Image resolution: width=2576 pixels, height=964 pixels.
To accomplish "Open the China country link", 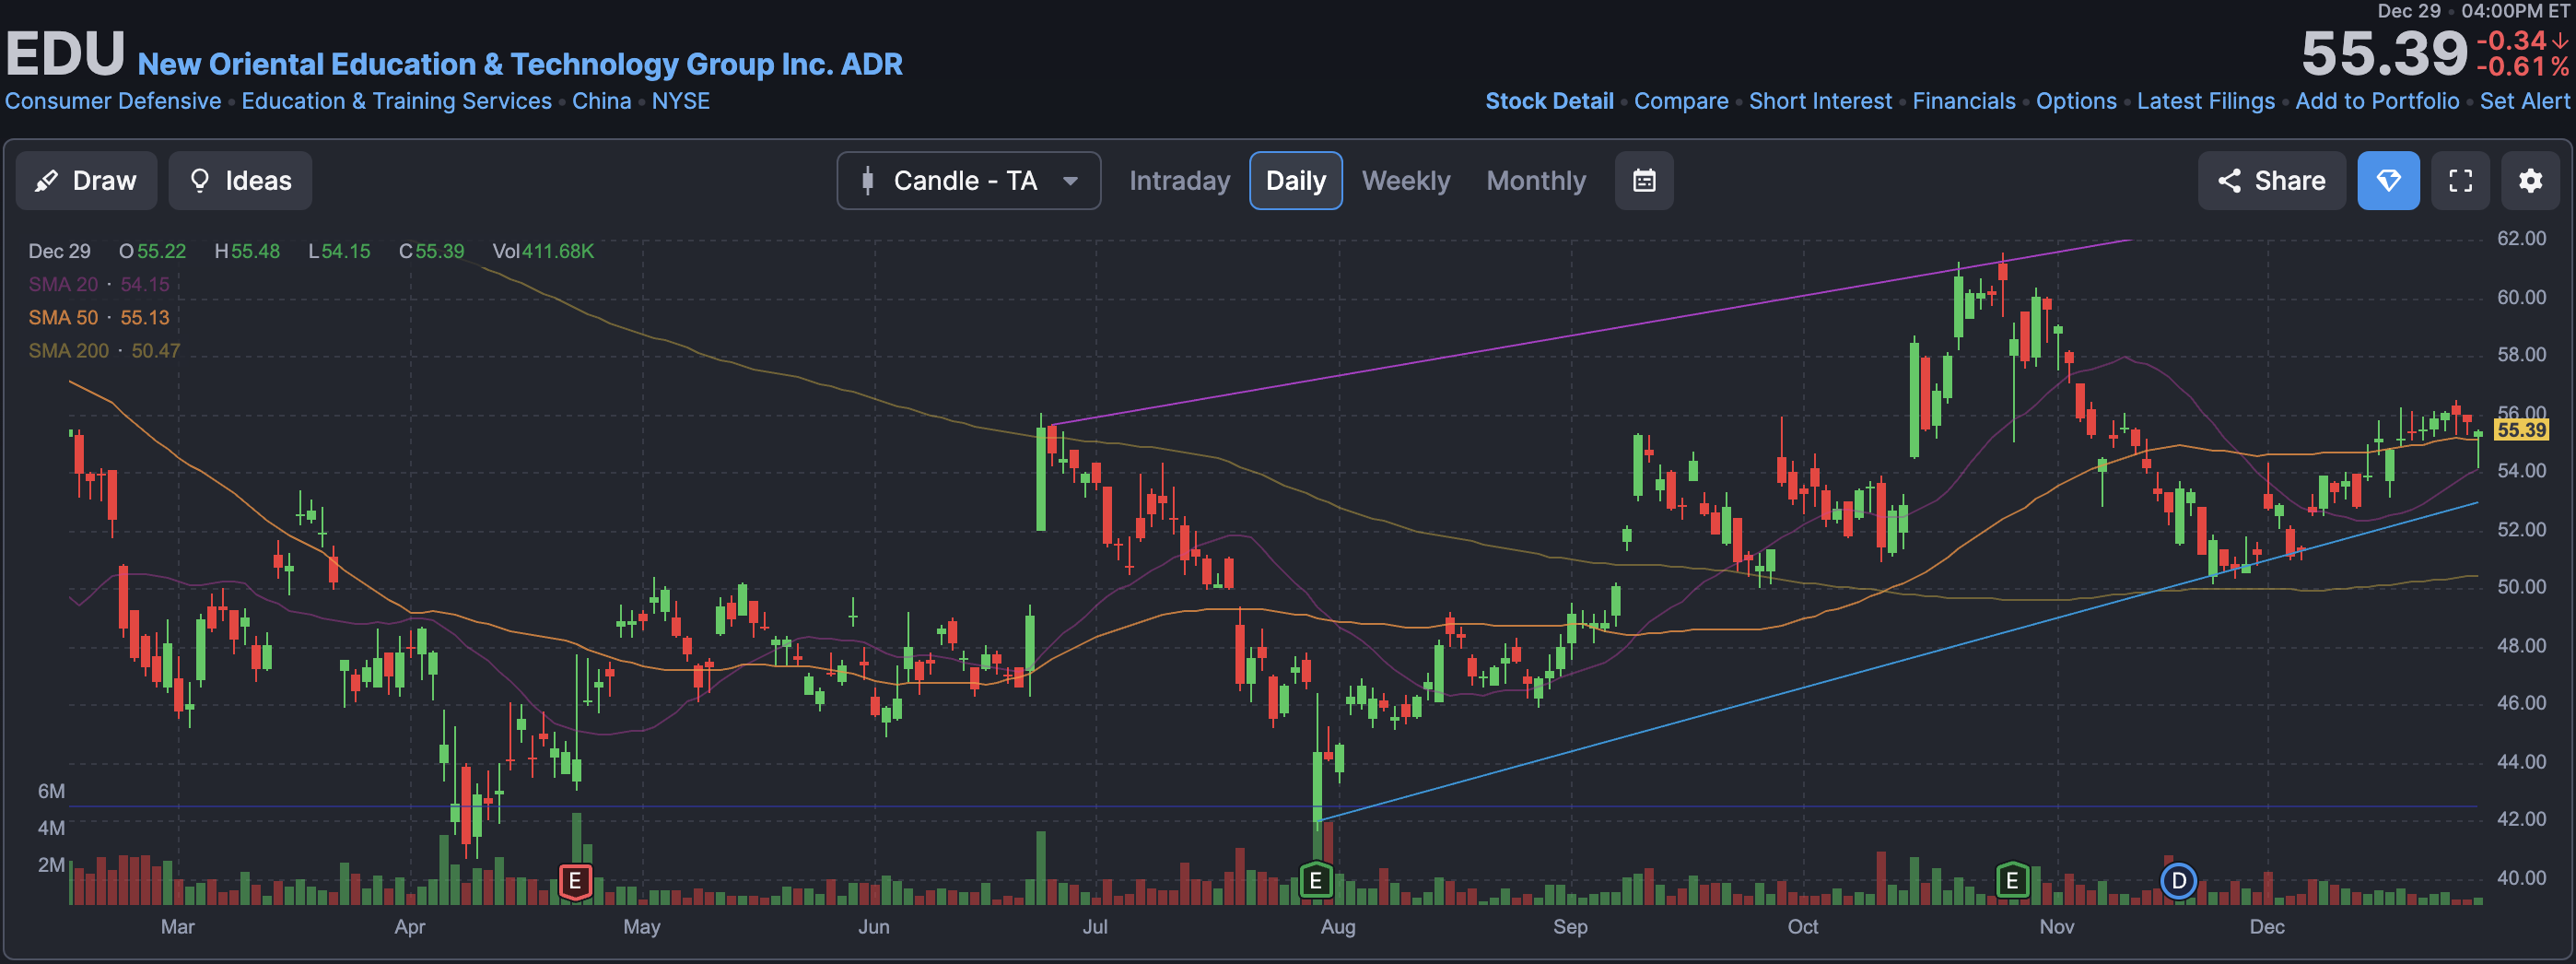I will 601,101.
